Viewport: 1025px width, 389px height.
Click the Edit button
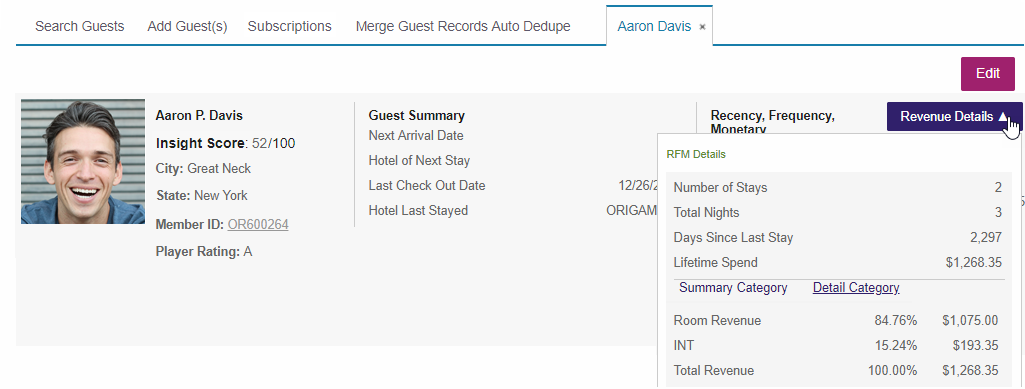(987, 74)
